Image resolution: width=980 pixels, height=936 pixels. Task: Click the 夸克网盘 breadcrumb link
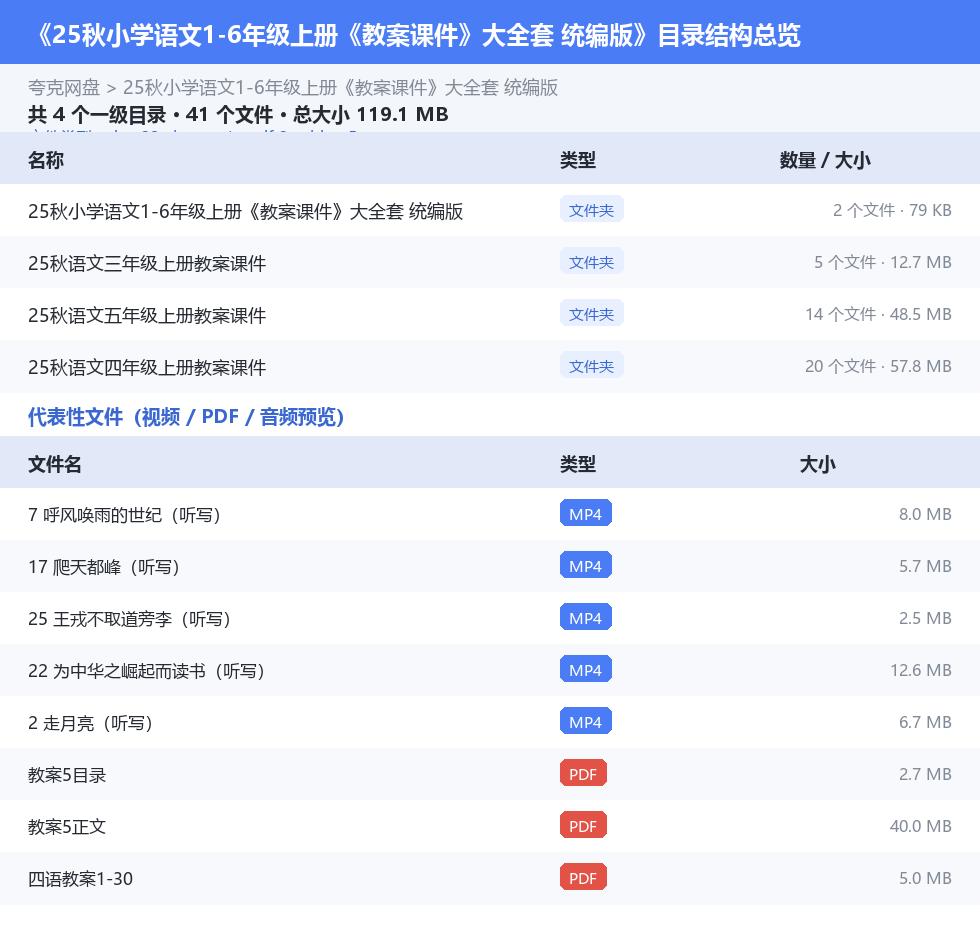64,87
